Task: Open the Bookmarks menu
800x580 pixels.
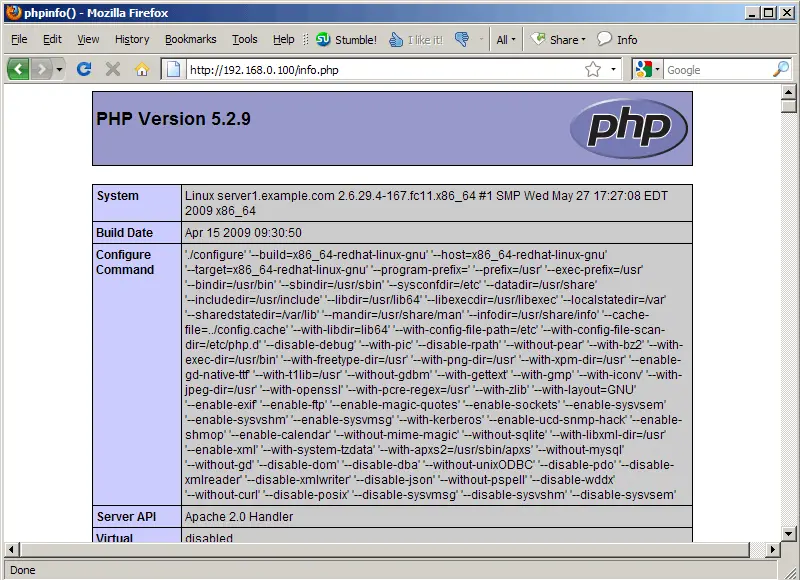Action: pos(190,39)
